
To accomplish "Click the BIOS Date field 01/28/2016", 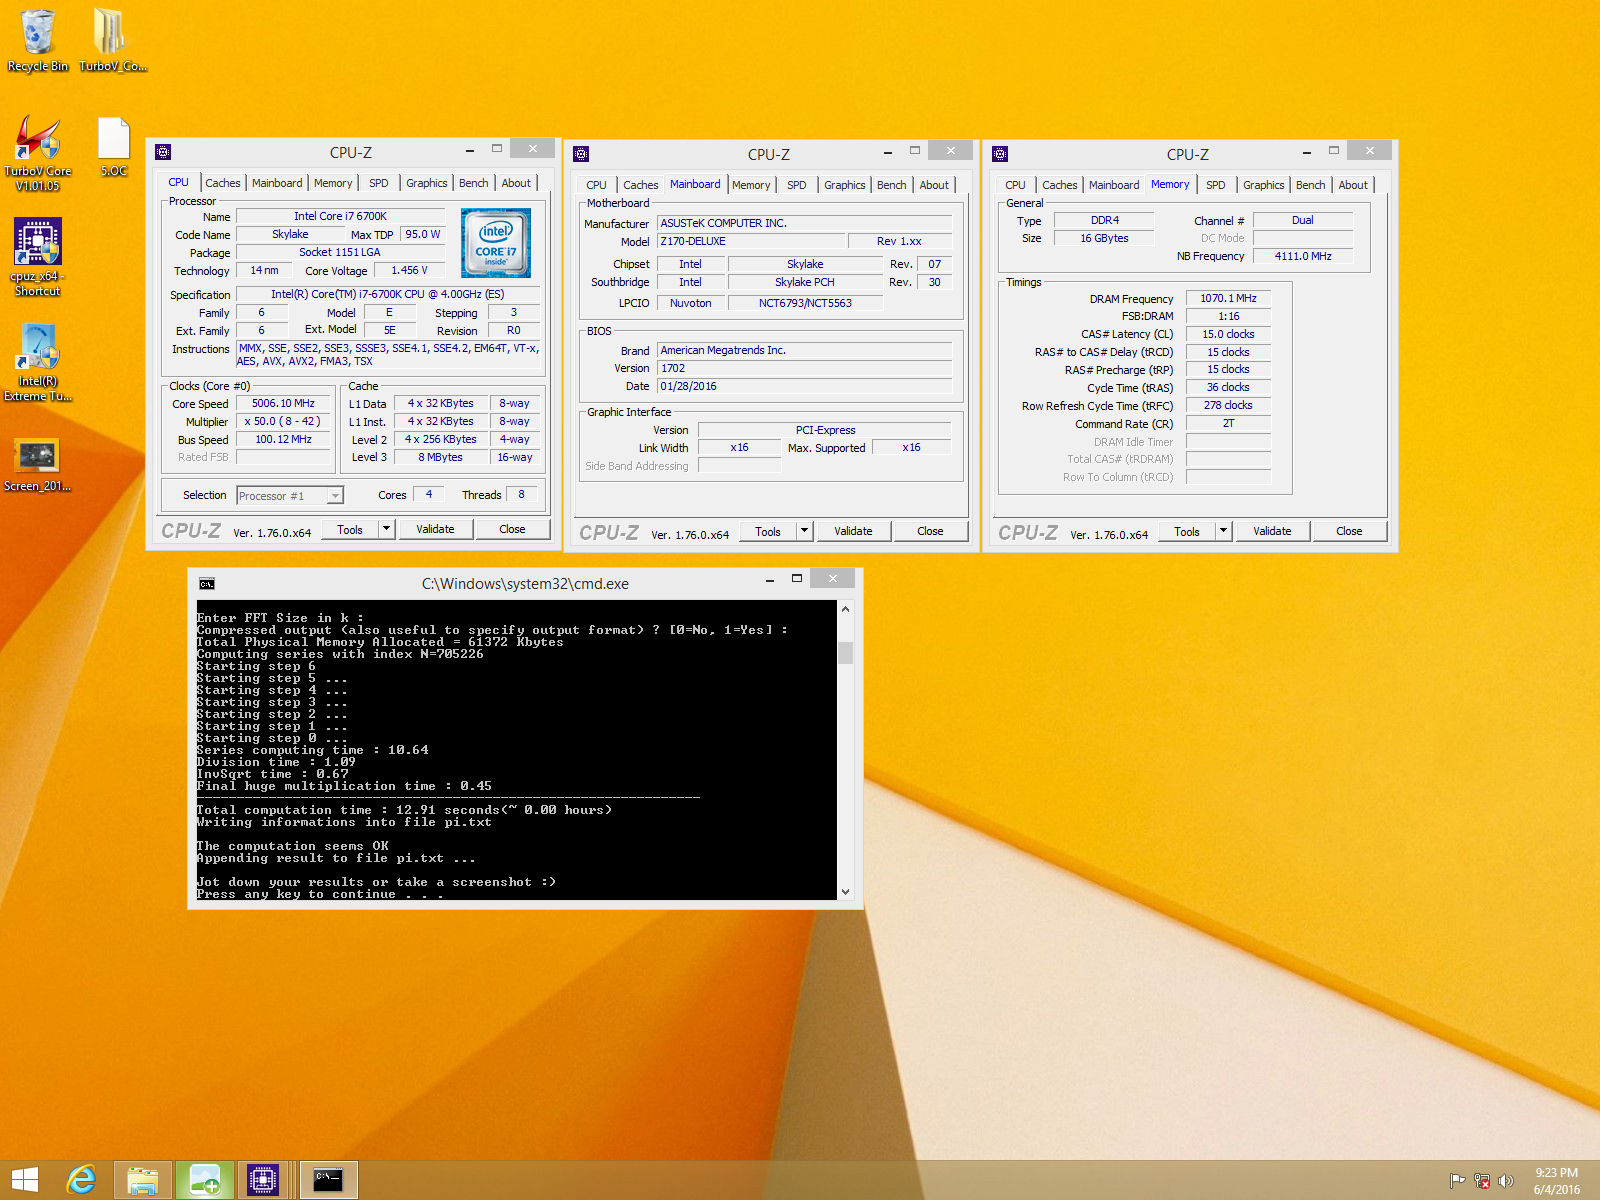I will click(x=804, y=386).
